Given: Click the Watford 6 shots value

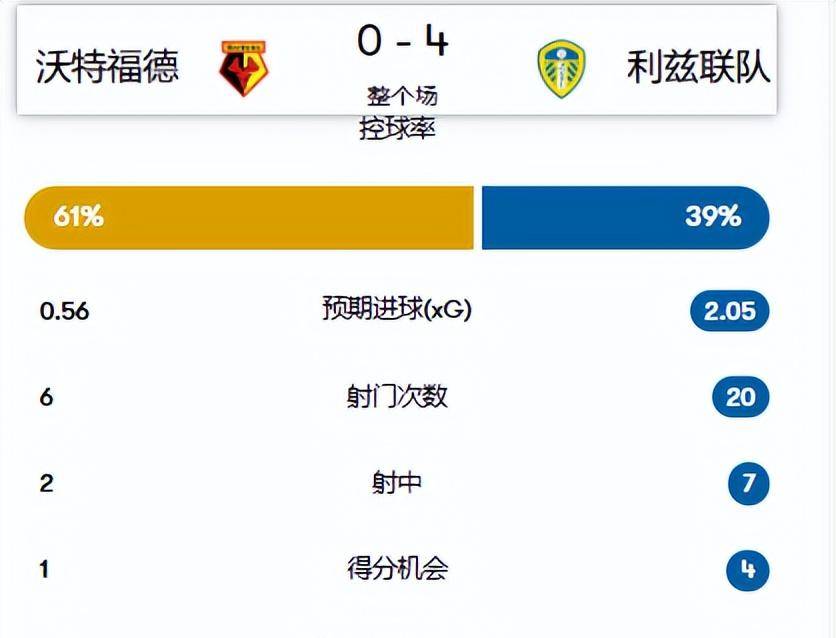Looking at the screenshot, I should click(x=46, y=398).
